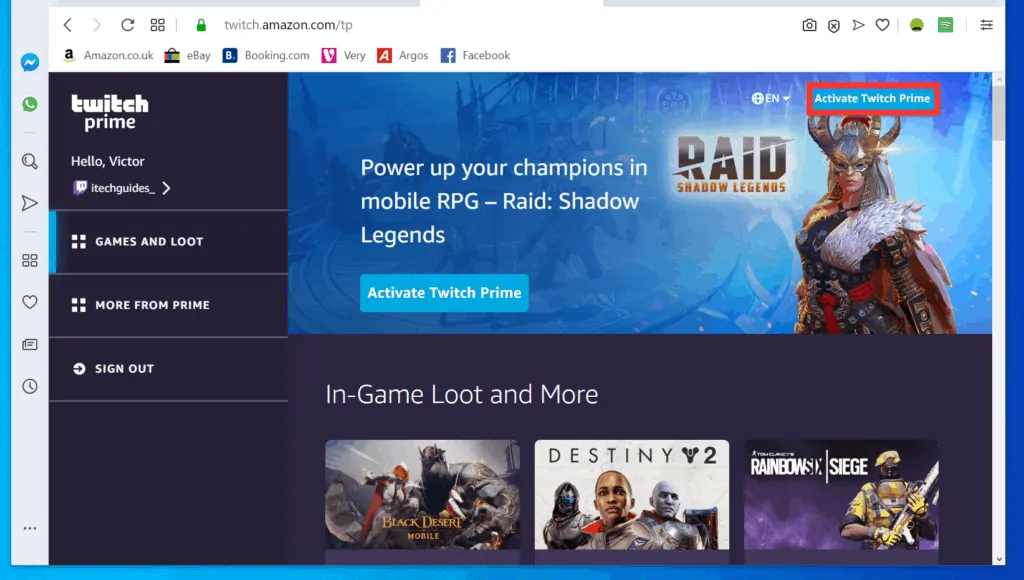Open the ad blocker shield settings
The height and width of the screenshot is (580, 1024).
click(x=834, y=25)
